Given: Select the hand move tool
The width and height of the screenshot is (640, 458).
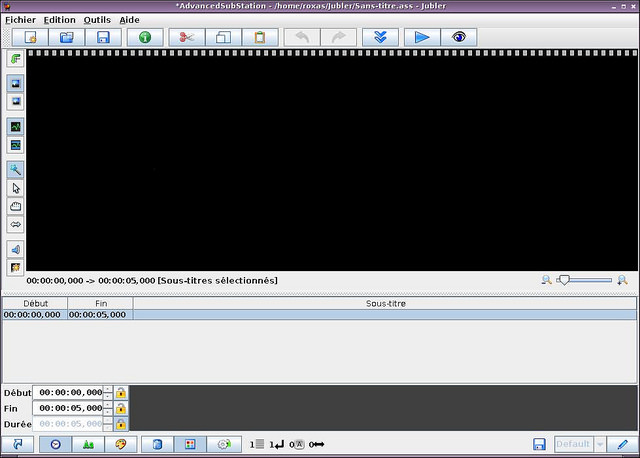Looking at the screenshot, I should tap(16, 206).
